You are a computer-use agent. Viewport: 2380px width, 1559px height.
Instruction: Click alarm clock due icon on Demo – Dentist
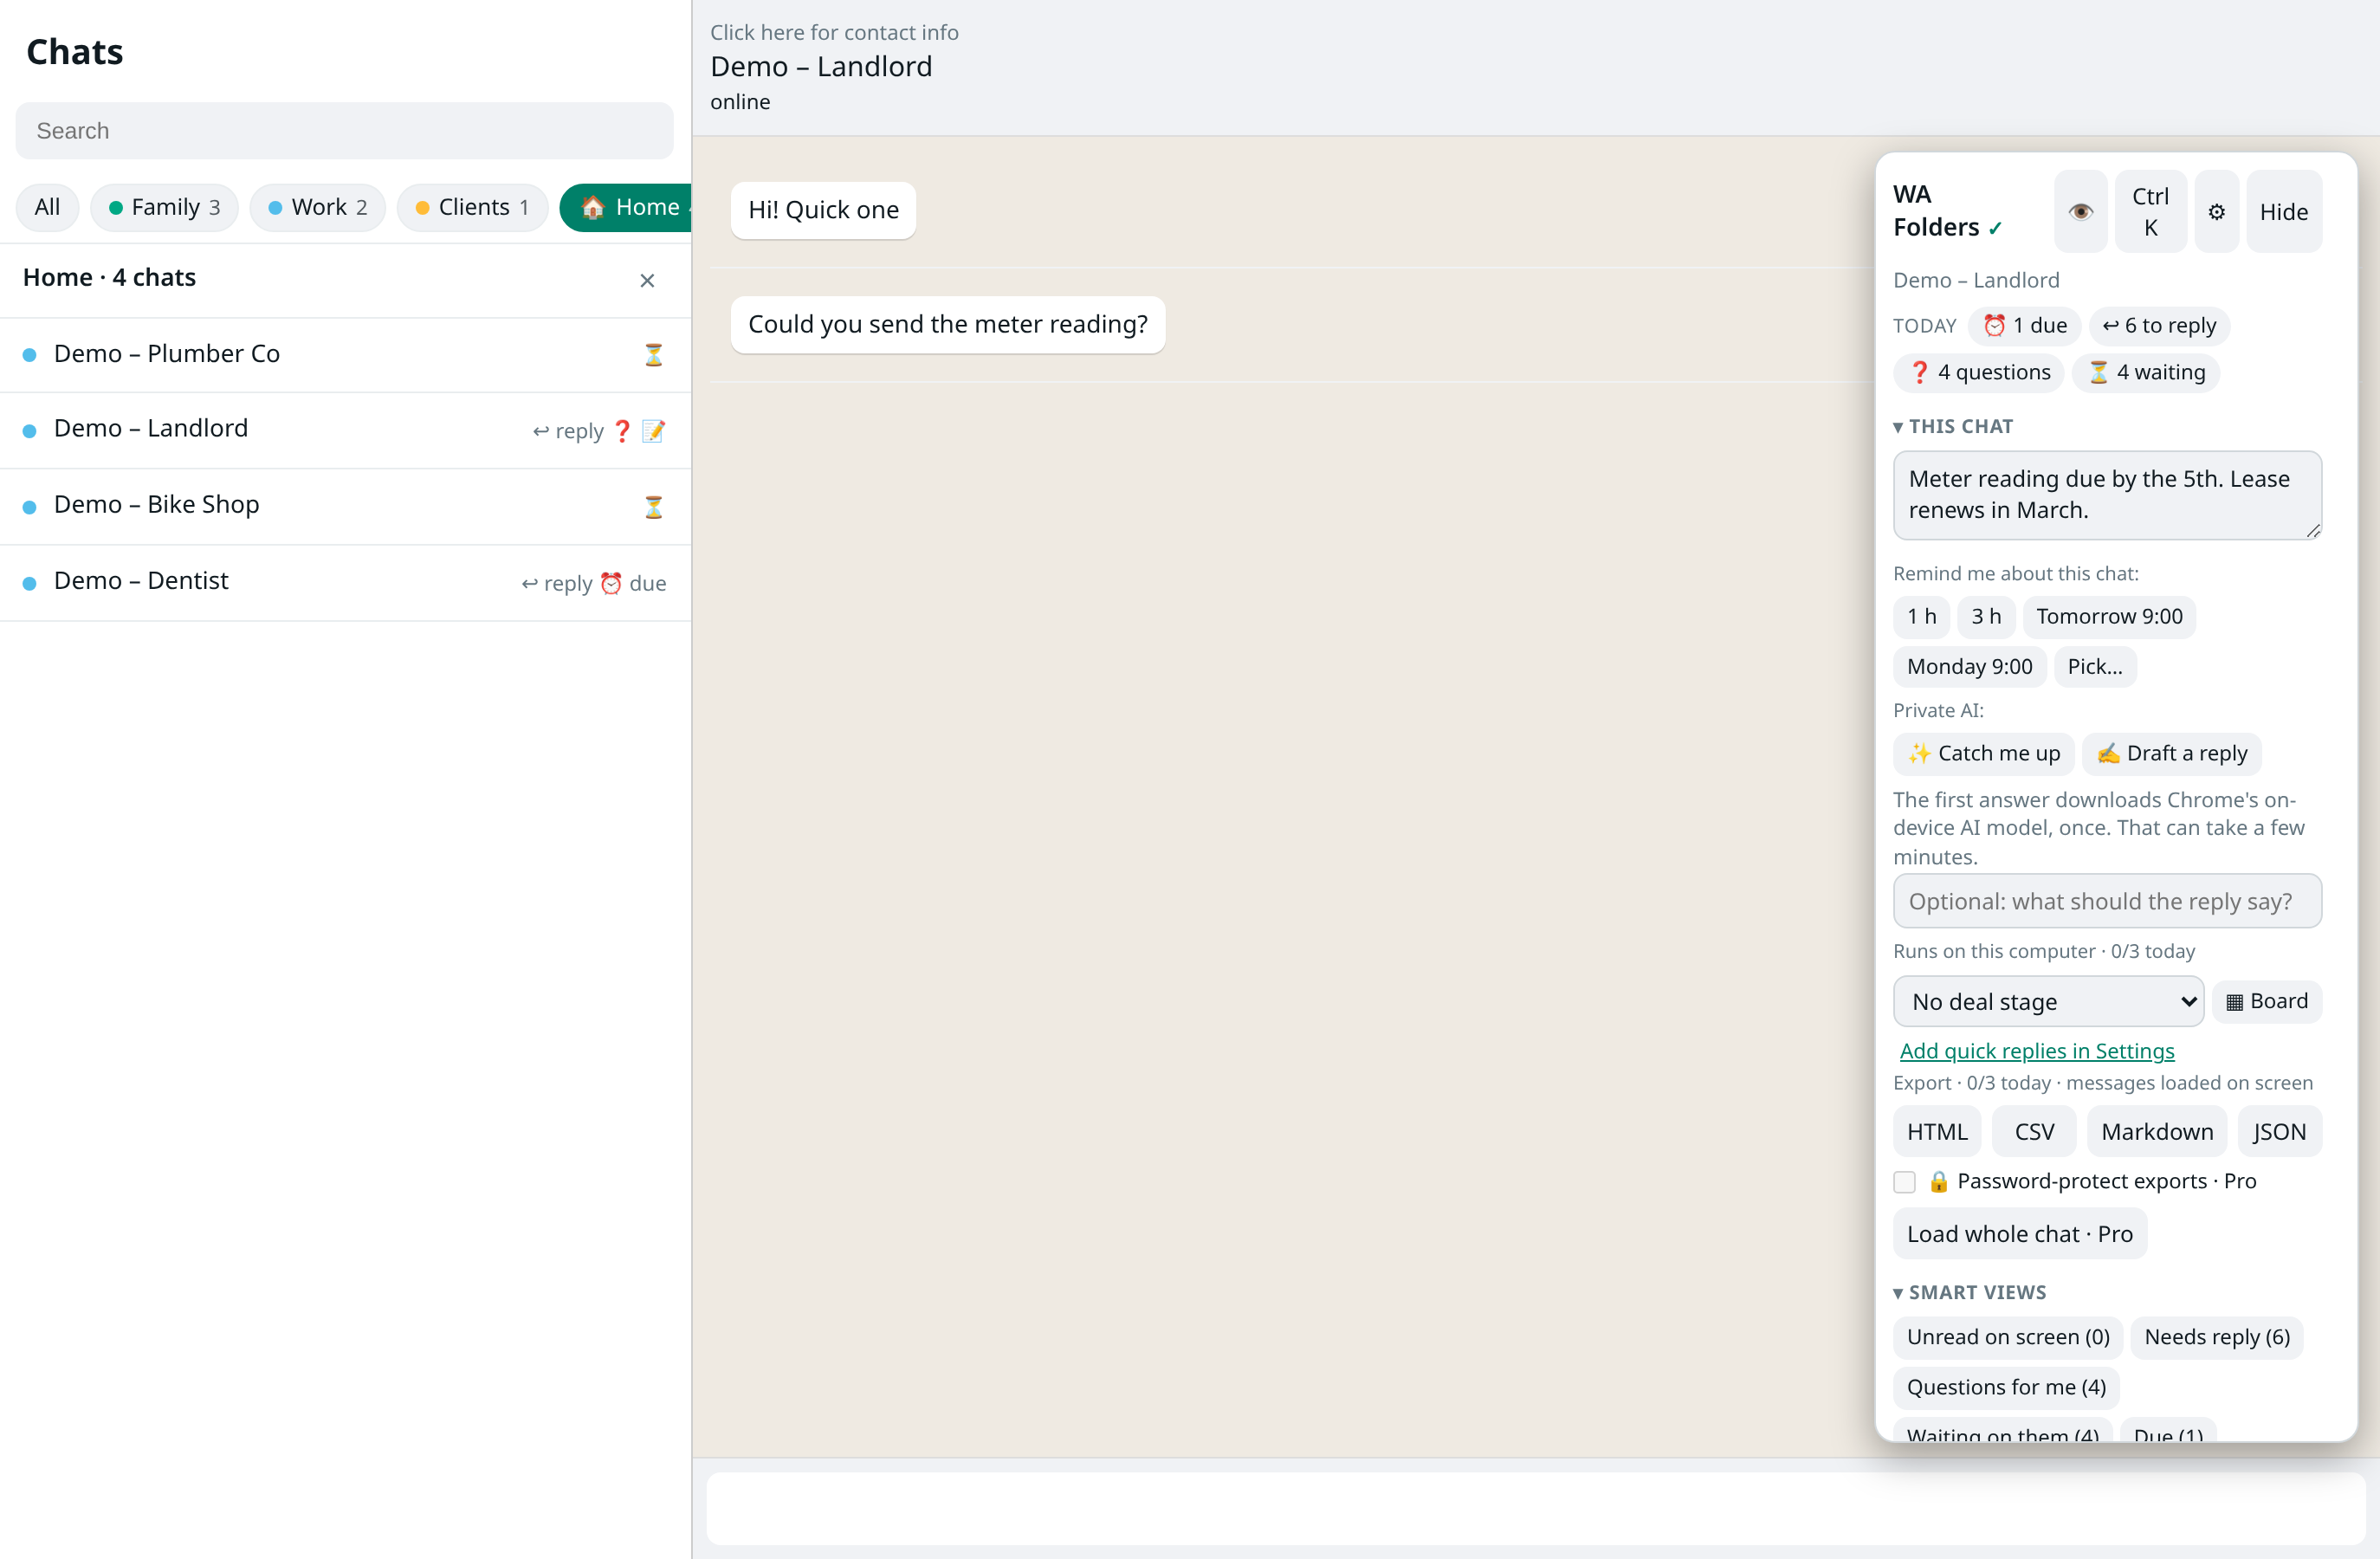point(611,583)
